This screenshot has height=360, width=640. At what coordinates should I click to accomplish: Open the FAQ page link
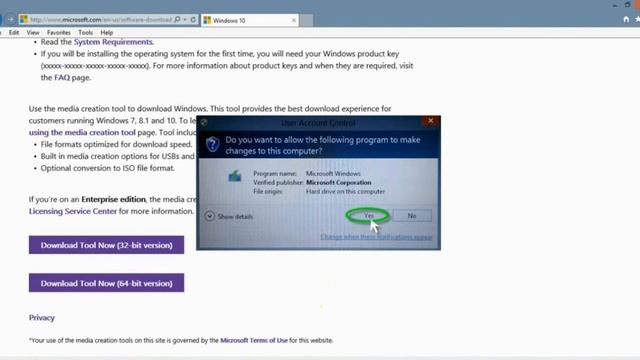pos(62,78)
